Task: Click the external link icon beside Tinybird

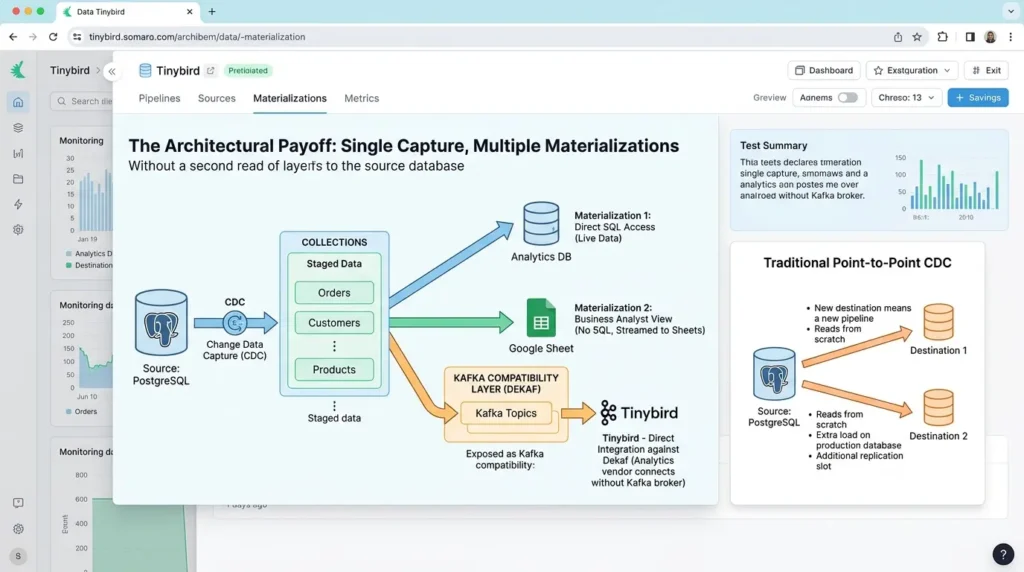Action: pyautogui.click(x=210, y=71)
